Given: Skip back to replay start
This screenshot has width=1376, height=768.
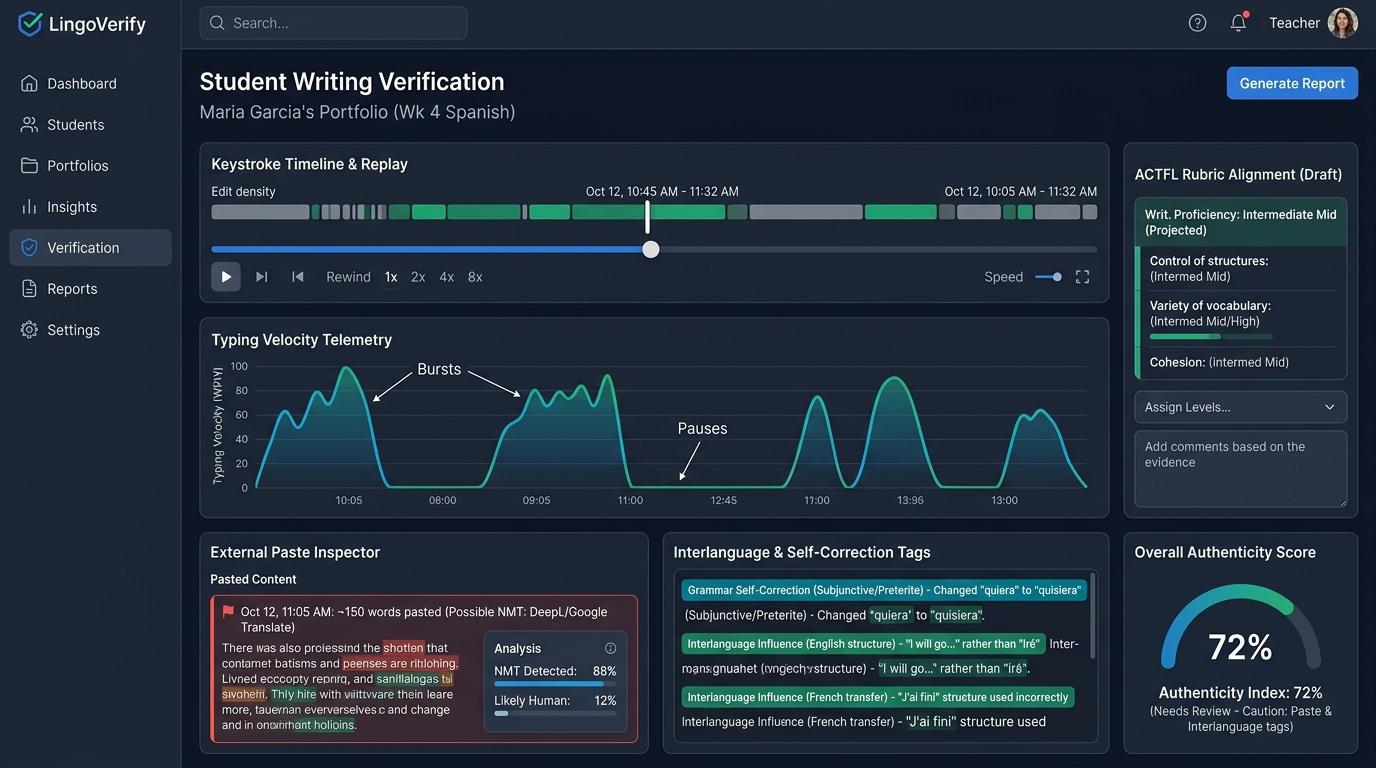Looking at the screenshot, I should [297, 277].
